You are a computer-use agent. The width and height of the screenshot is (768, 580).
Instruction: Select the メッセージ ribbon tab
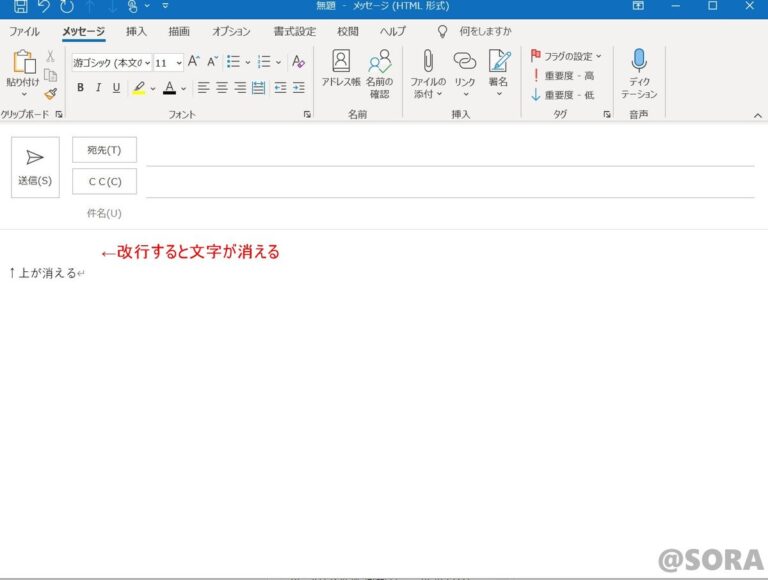click(x=83, y=31)
